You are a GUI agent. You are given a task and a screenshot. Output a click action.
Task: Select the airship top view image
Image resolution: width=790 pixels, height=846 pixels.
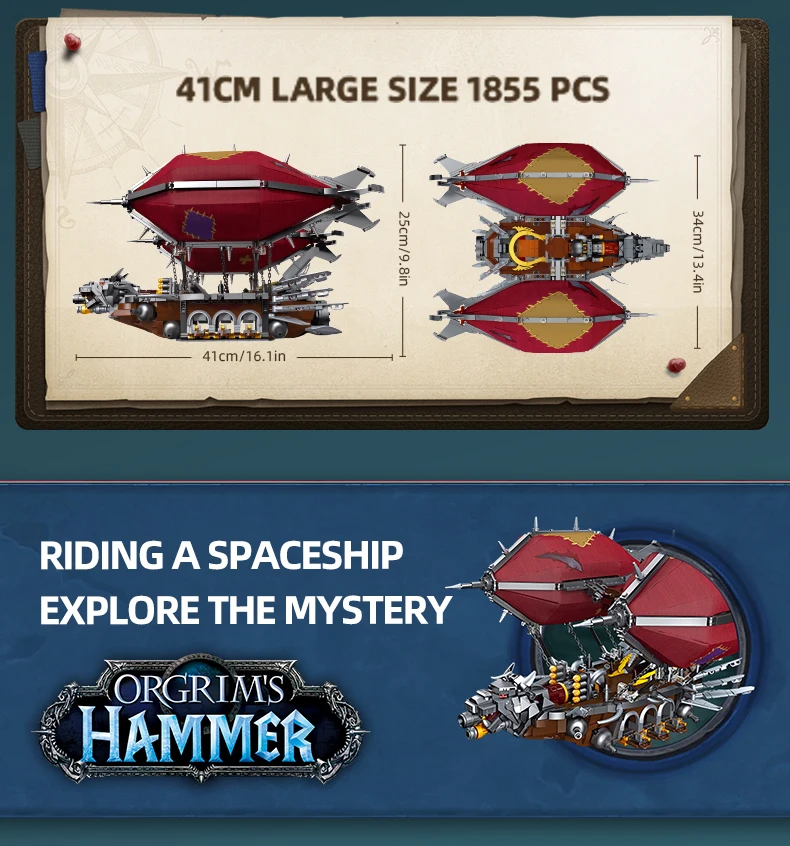pos(549,248)
